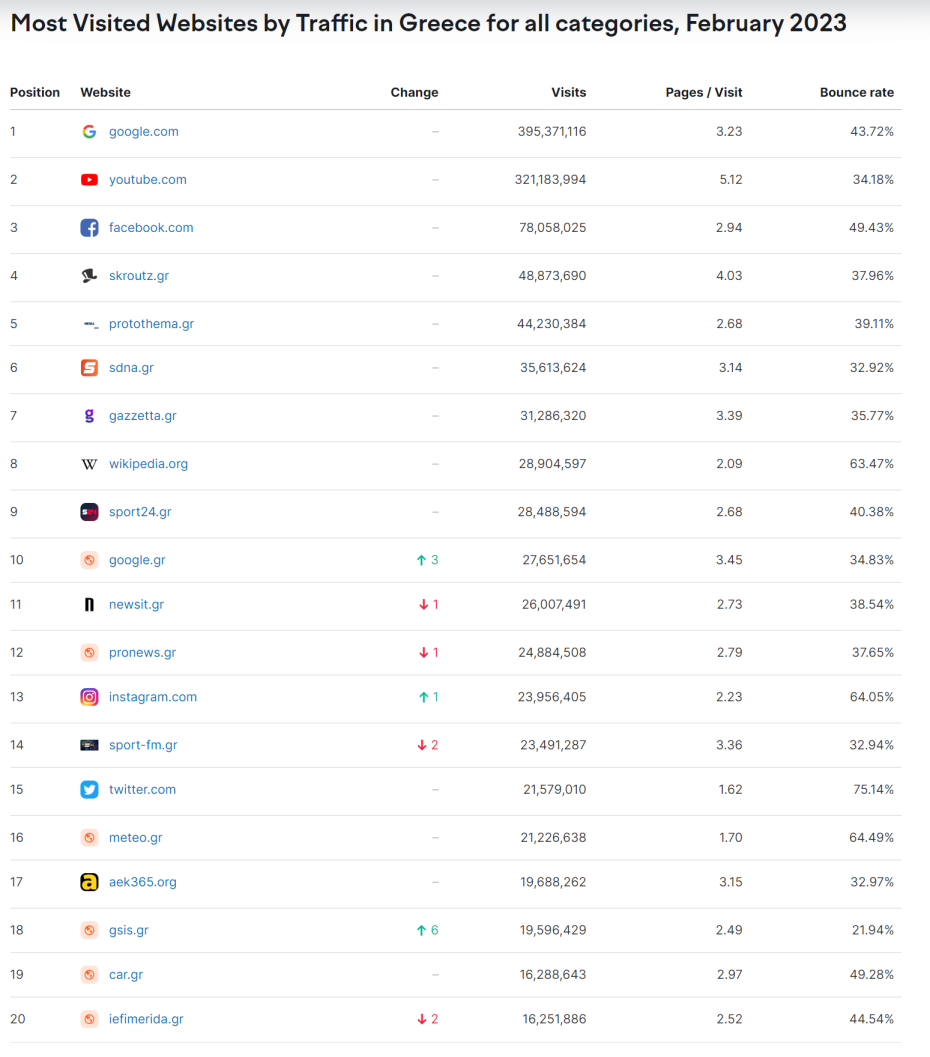
Task: Click the sport24.gr icon
Action: click(x=89, y=512)
